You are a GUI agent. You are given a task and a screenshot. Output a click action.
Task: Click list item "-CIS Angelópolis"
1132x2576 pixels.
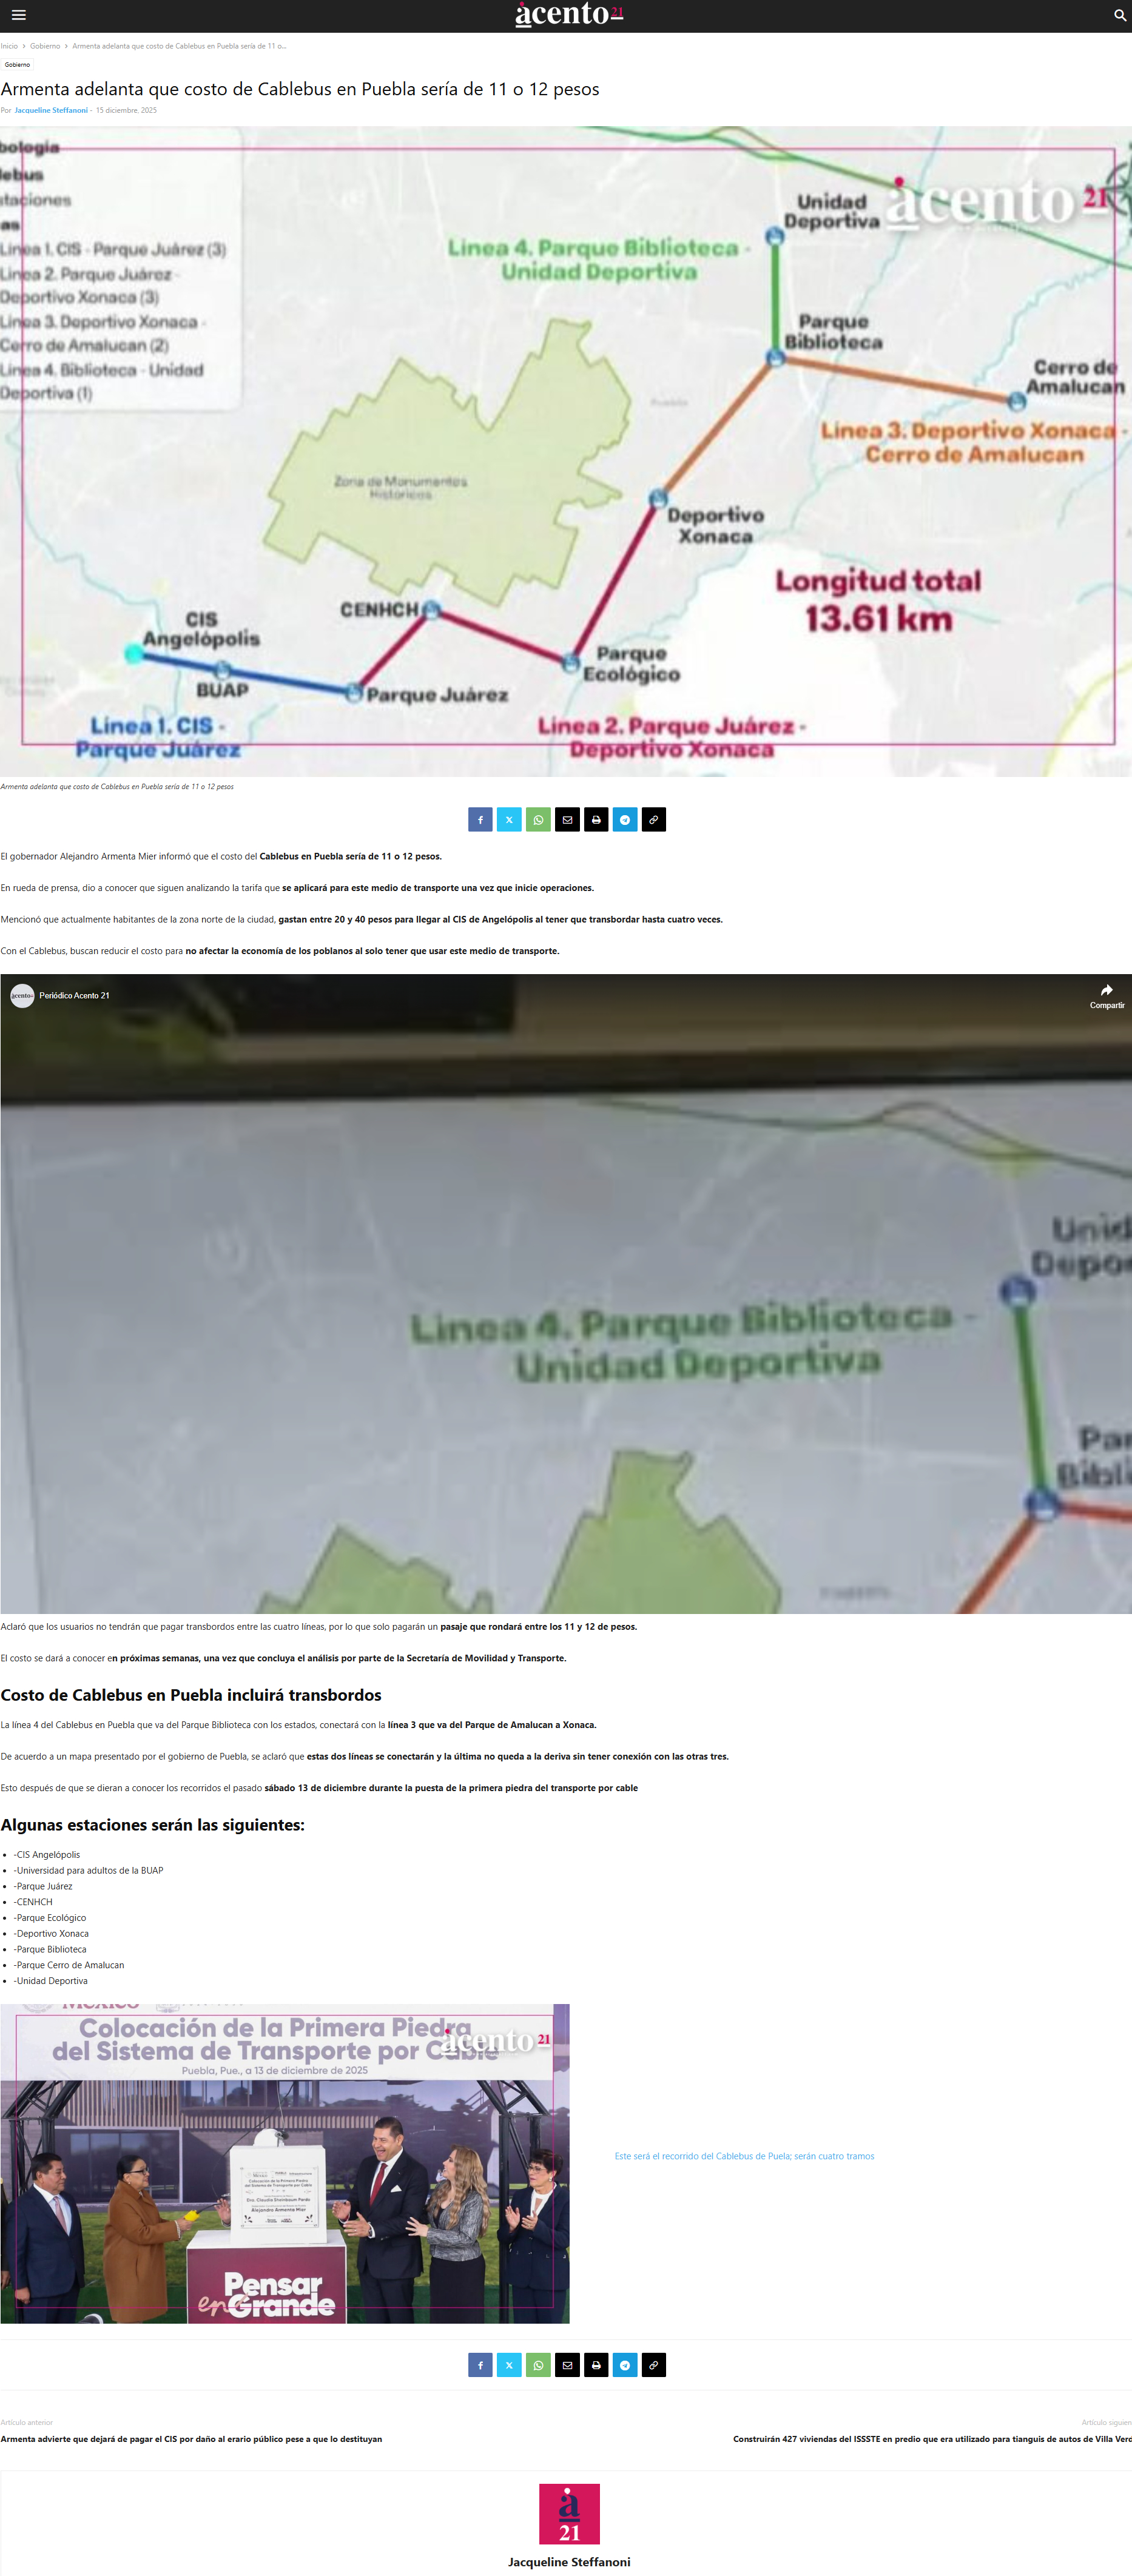47,1855
